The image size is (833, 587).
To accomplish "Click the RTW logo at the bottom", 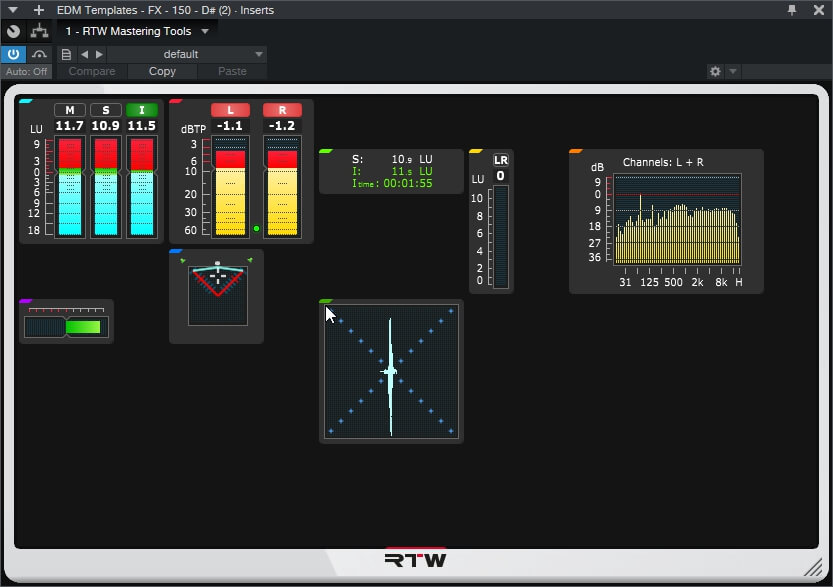I will [x=417, y=560].
